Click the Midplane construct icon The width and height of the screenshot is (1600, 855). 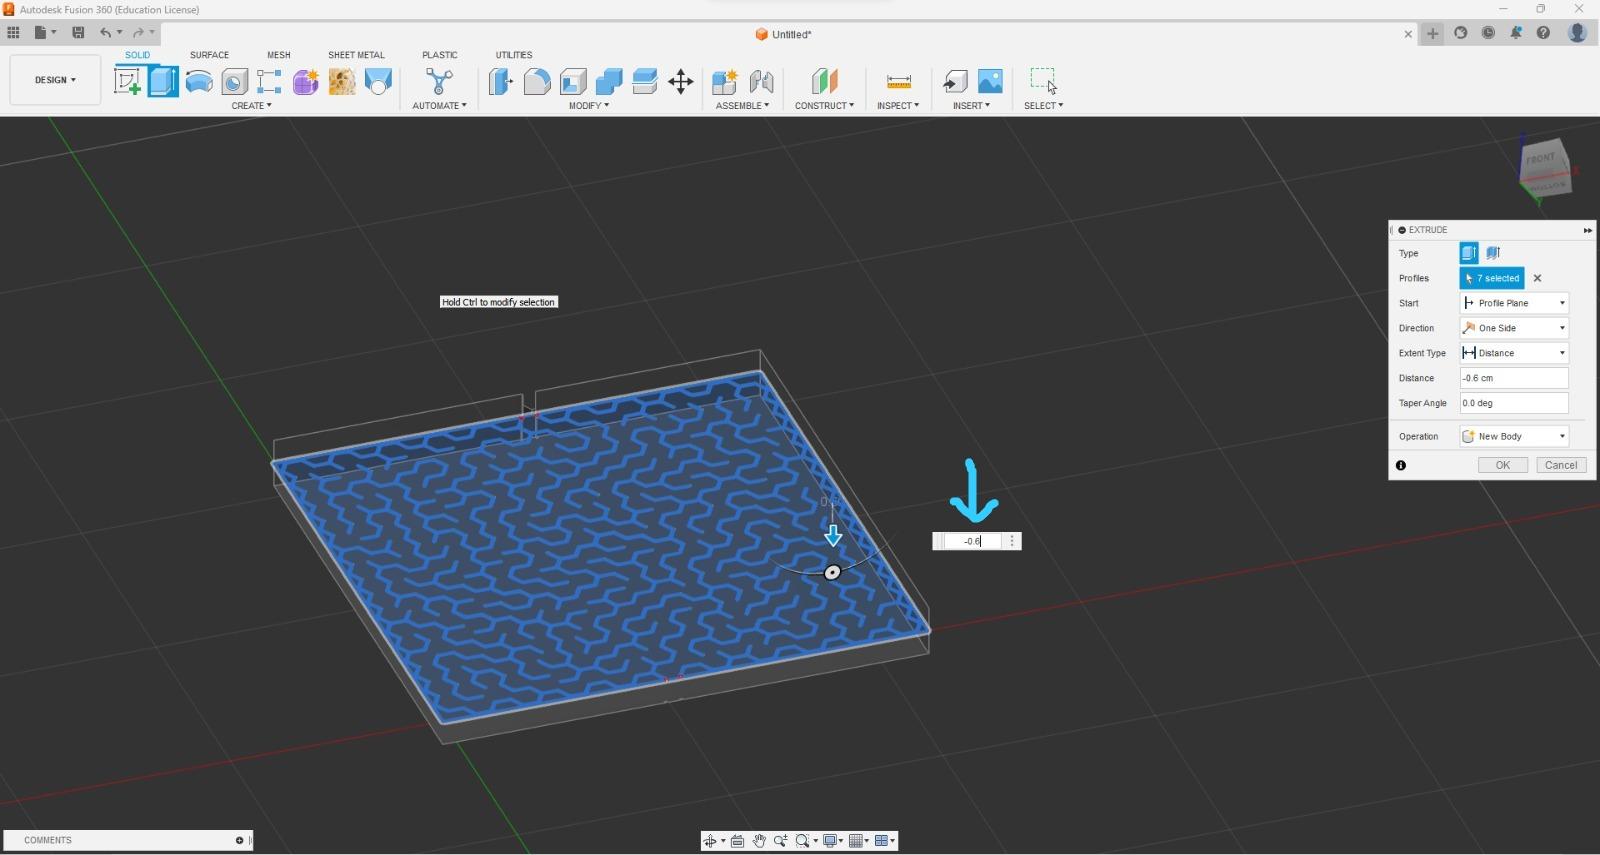824,81
